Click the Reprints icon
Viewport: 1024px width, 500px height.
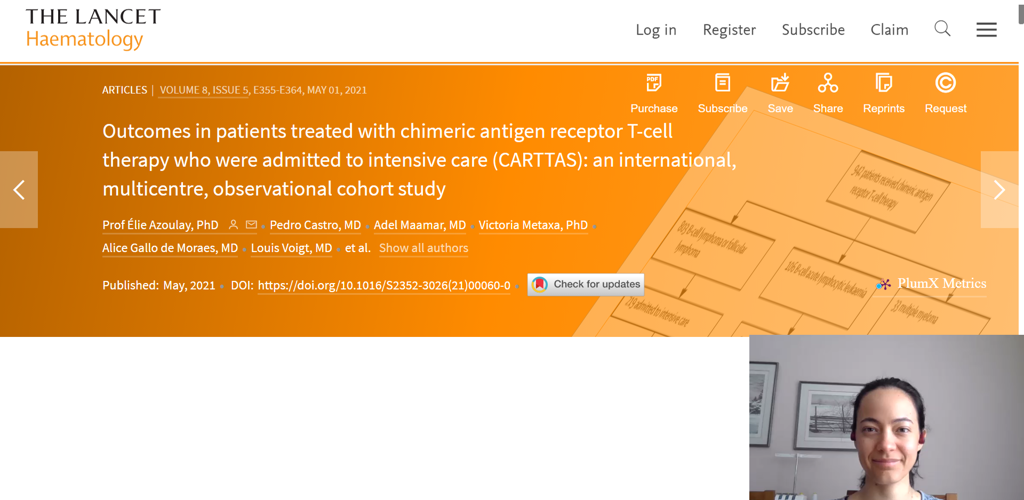883,84
